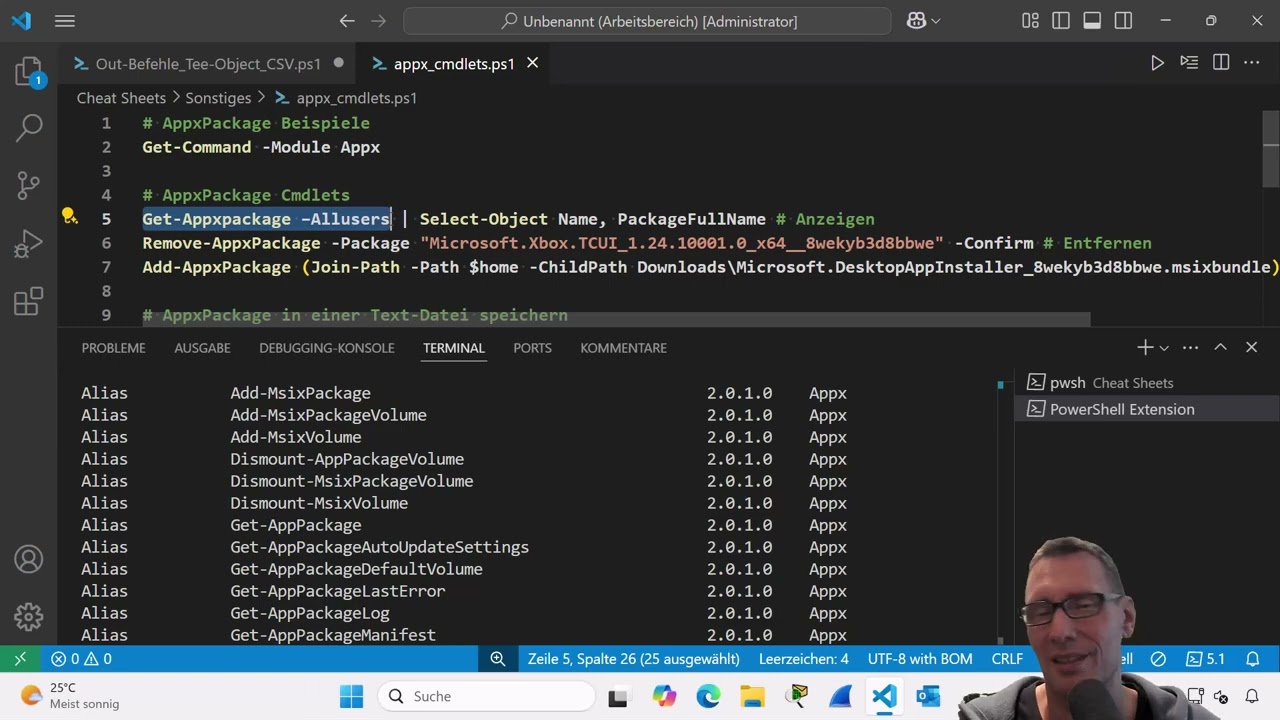Toggle the bottom panel visibility
Screen dimensions: 1280x720
click(1092, 21)
